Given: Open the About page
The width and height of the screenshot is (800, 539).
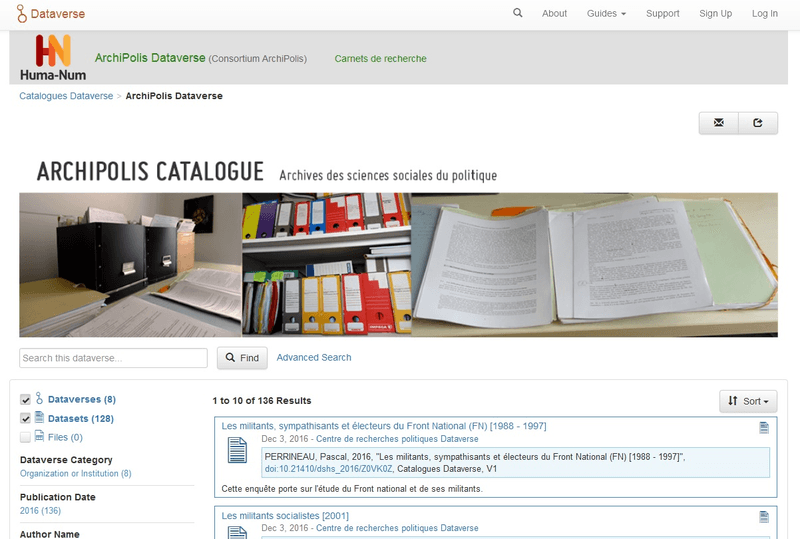Looking at the screenshot, I should pyautogui.click(x=554, y=14).
